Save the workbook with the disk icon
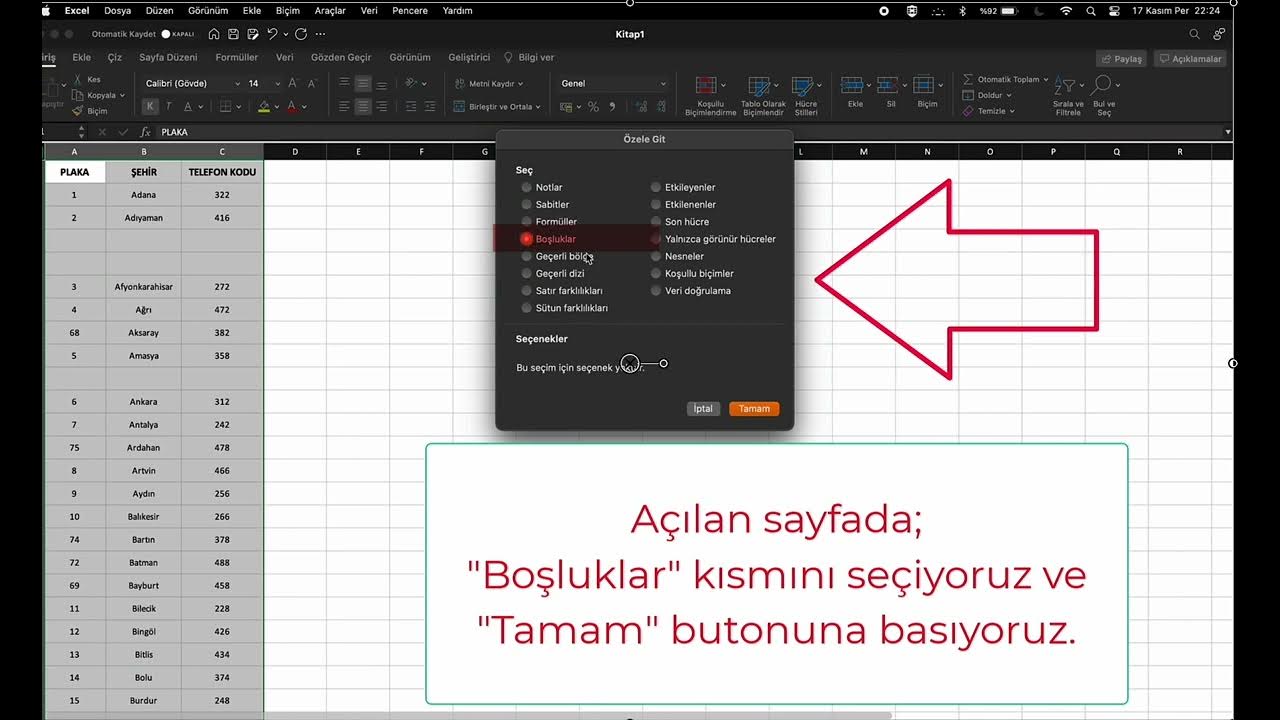The width and height of the screenshot is (1280, 720). pyautogui.click(x=232, y=34)
